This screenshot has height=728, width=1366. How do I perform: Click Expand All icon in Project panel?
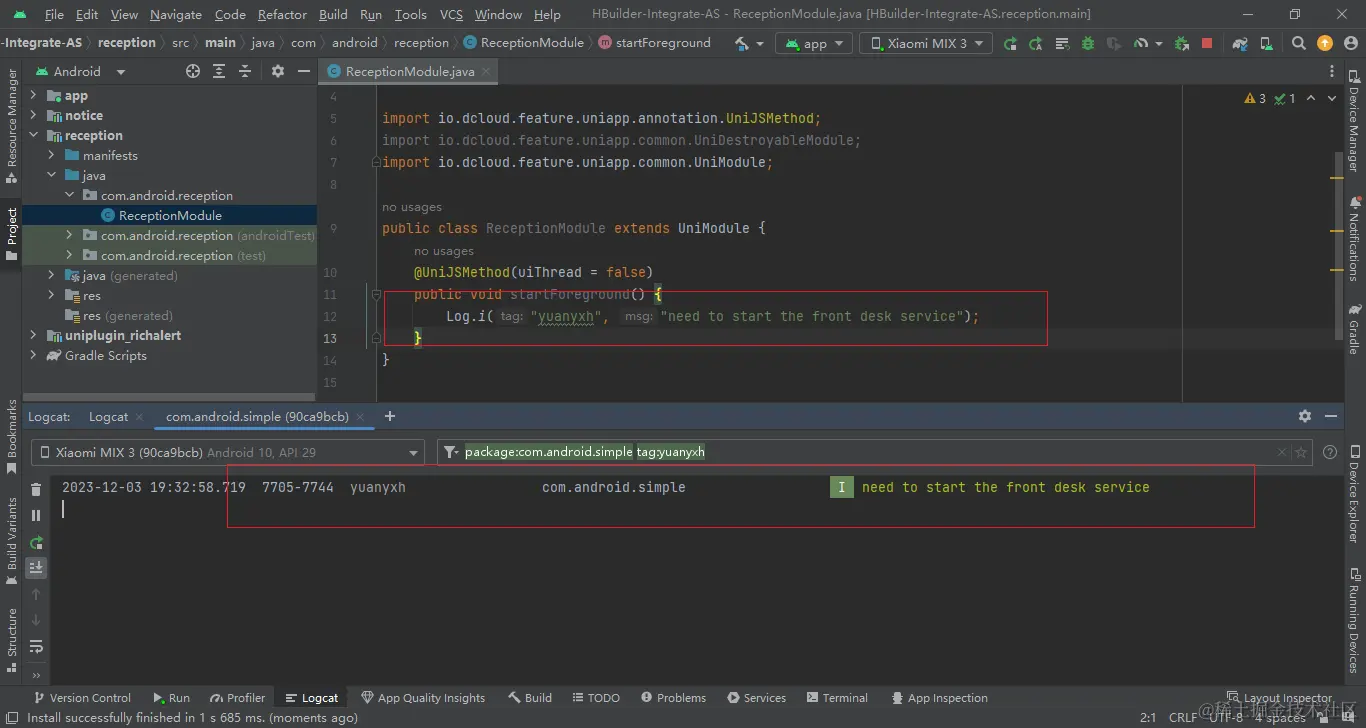coord(219,71)
